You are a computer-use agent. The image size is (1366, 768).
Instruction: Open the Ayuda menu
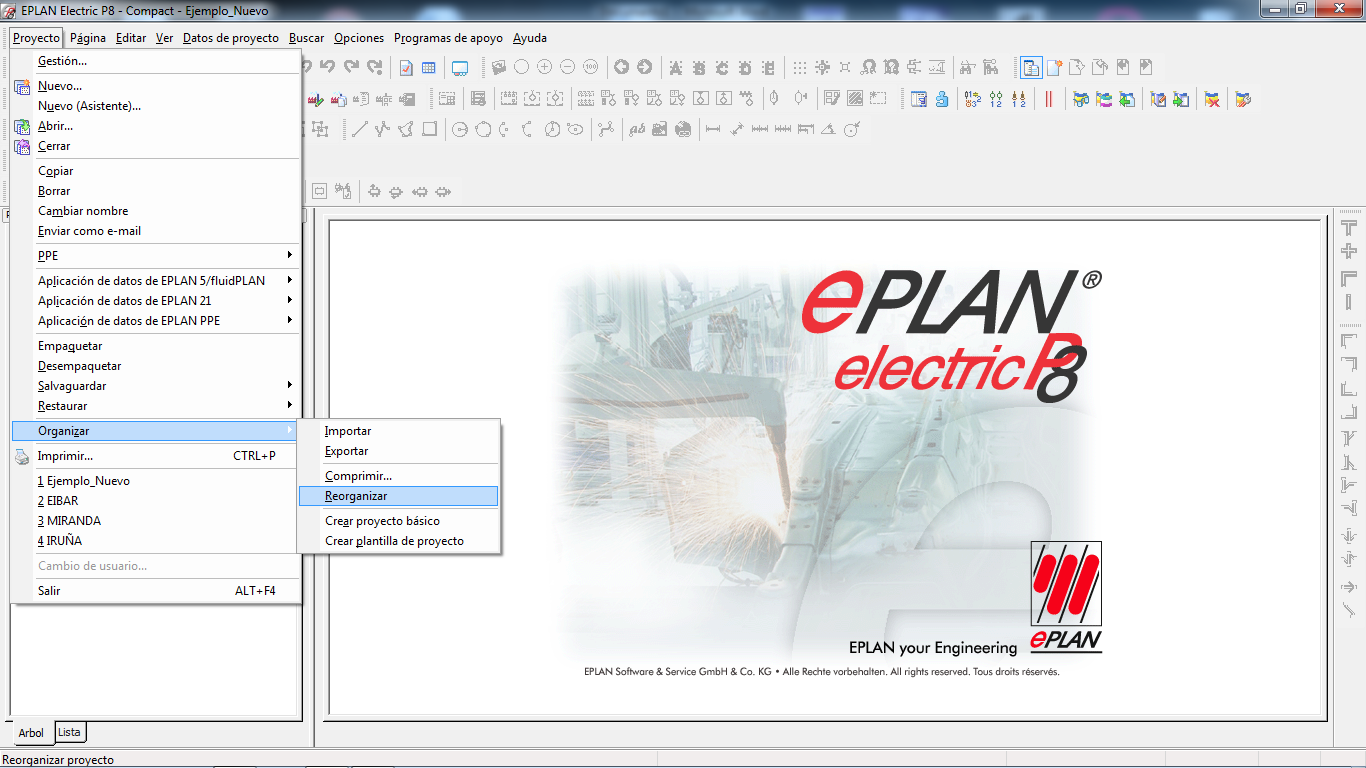tap(529, 38)
